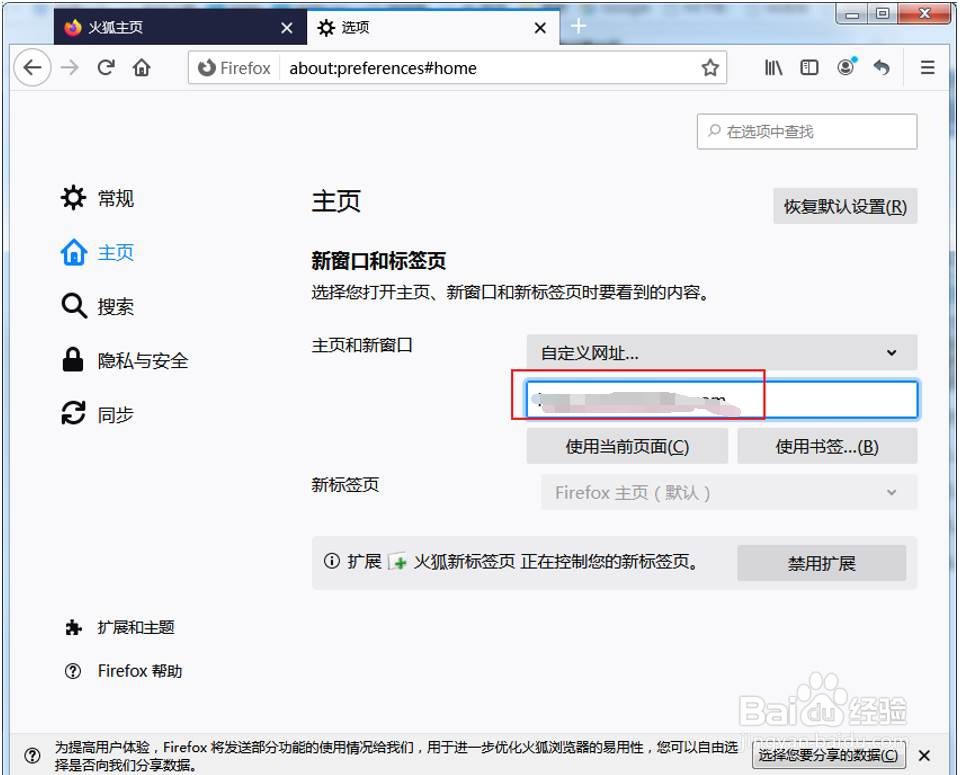Expand the 自定义网址 homepage dropdown
Image resolution: width=963 pixels, height=775 pixels.
(722, 352)
